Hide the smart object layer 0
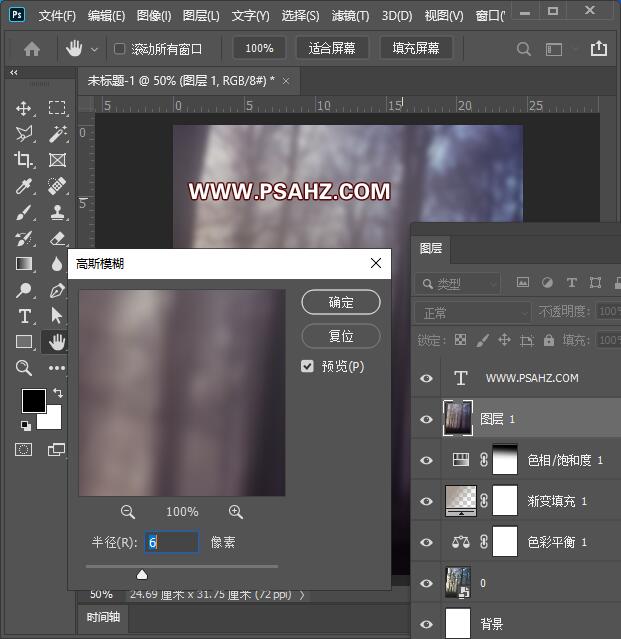Viewport: 621px width, 639px height. pyautogui.click(x=427, y=583)
